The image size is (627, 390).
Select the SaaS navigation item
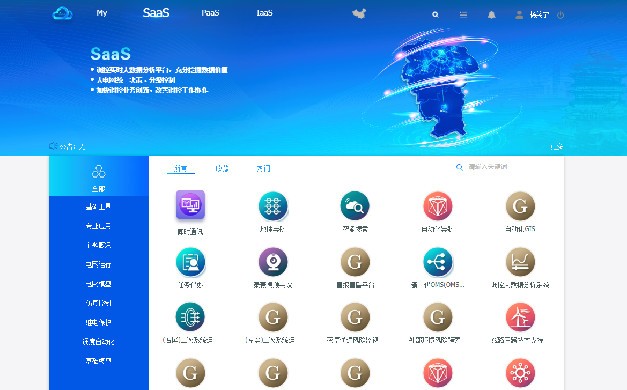tap(156, 13)
